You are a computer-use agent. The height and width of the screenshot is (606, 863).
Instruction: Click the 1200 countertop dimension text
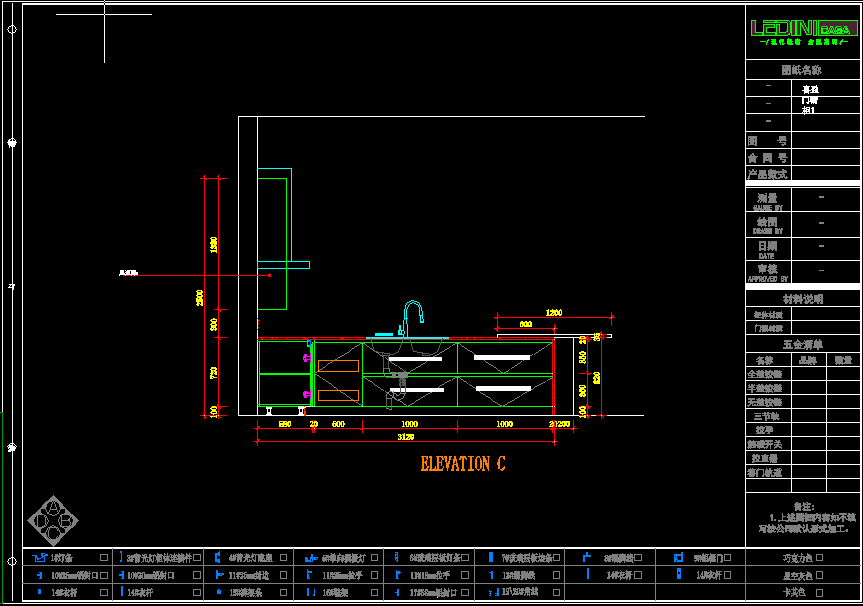coord(553,313)
